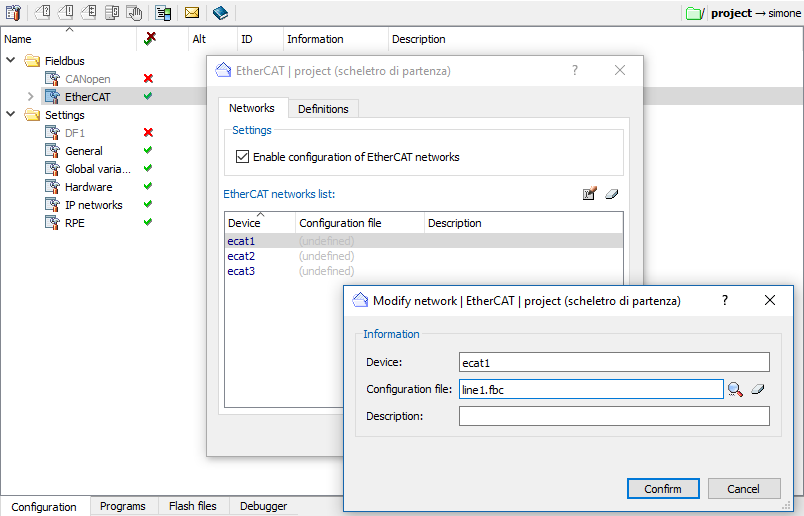Click the help question mark in Modify network dialog
Viewport: 804px width, 516px height.
pyautogui.click(x=725, y=301)
